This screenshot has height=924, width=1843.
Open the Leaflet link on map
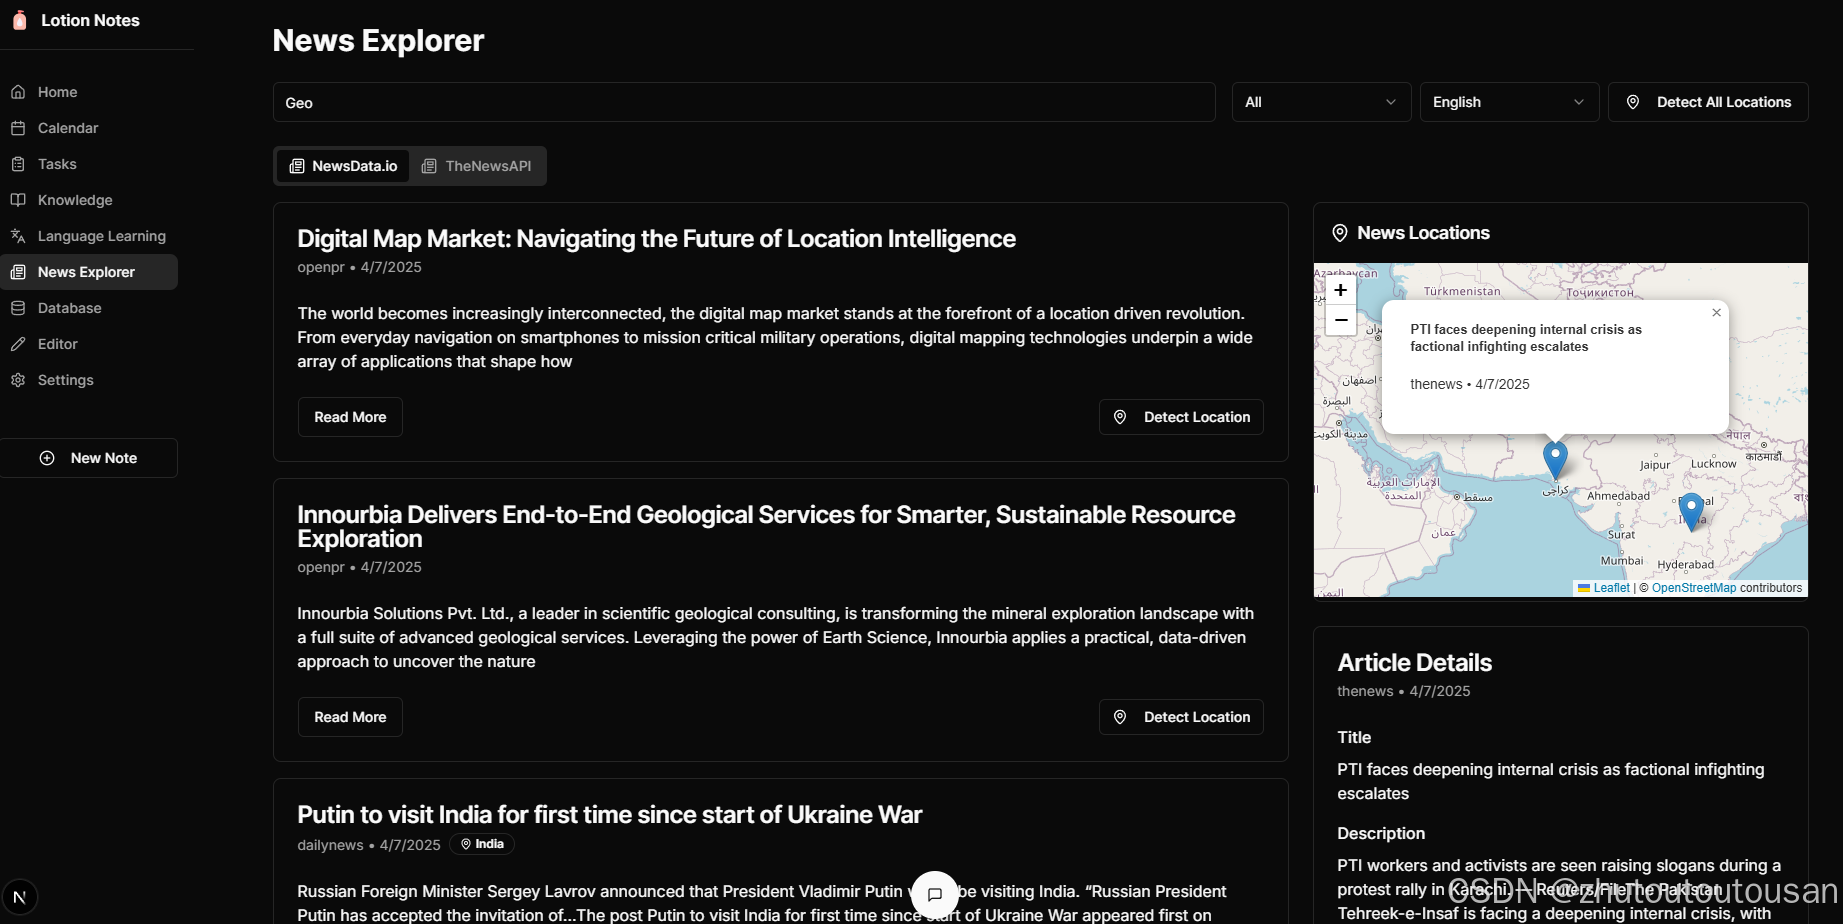pos(1604,588)
